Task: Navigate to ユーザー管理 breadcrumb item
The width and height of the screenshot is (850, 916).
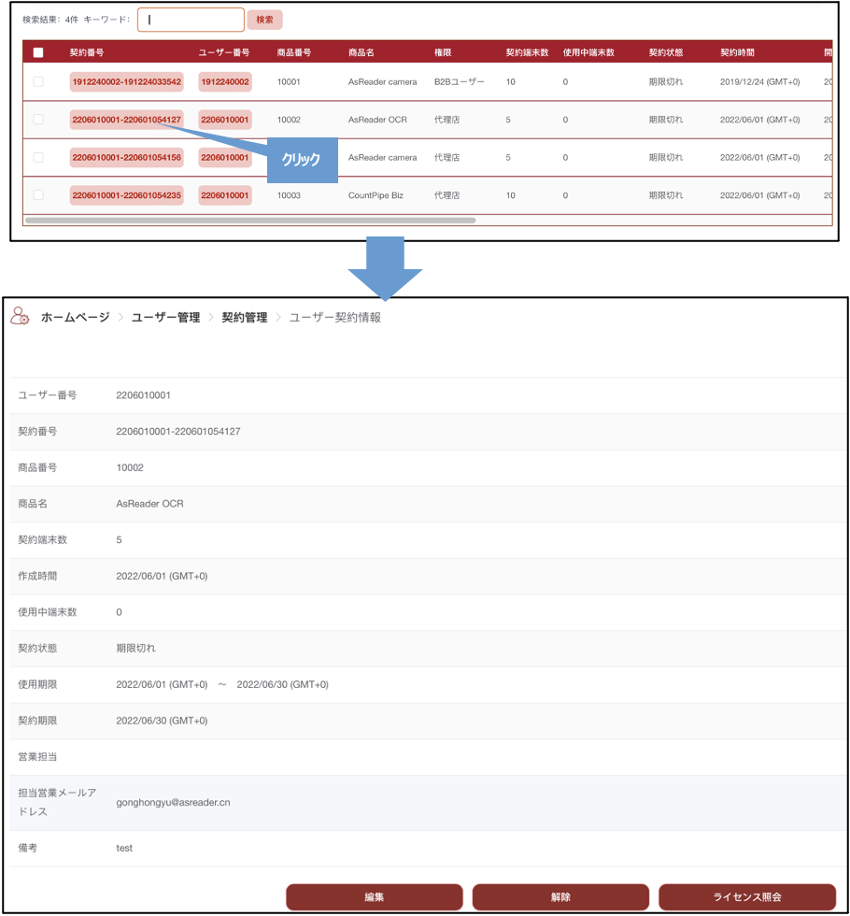Action: [166, 317]
